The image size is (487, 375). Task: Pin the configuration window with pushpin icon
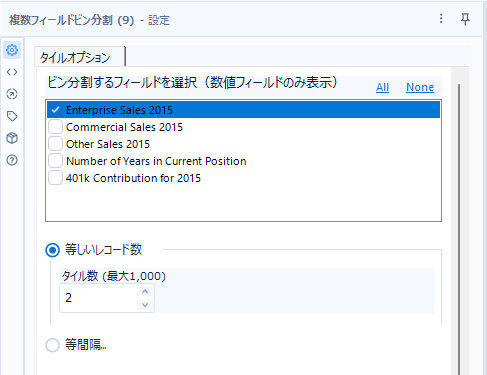click(465, 19)
